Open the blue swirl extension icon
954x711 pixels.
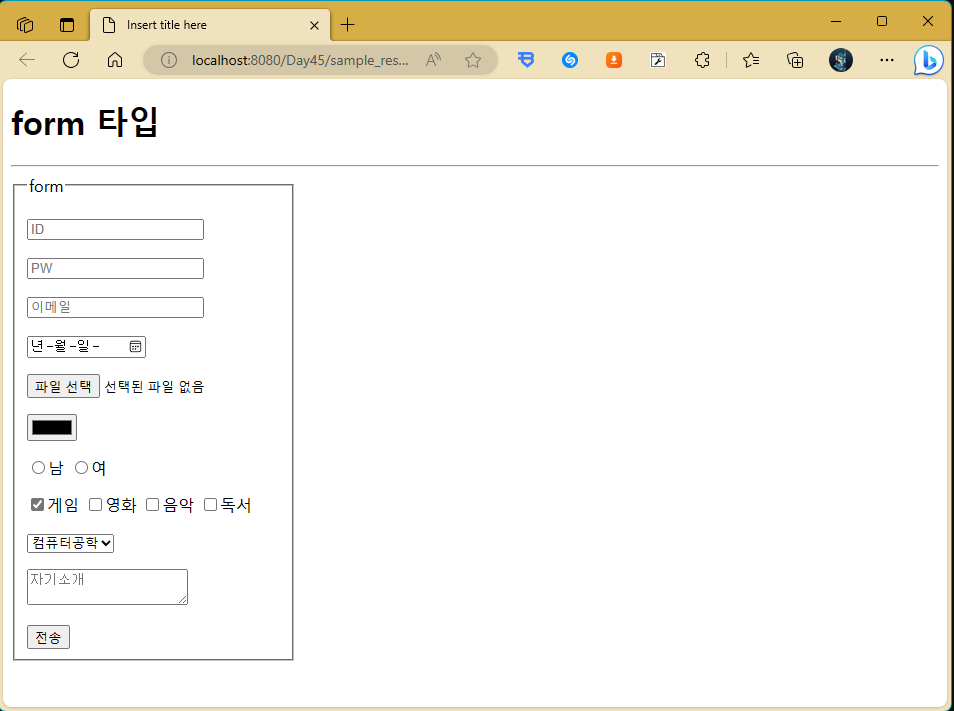(x=570, y=60)
